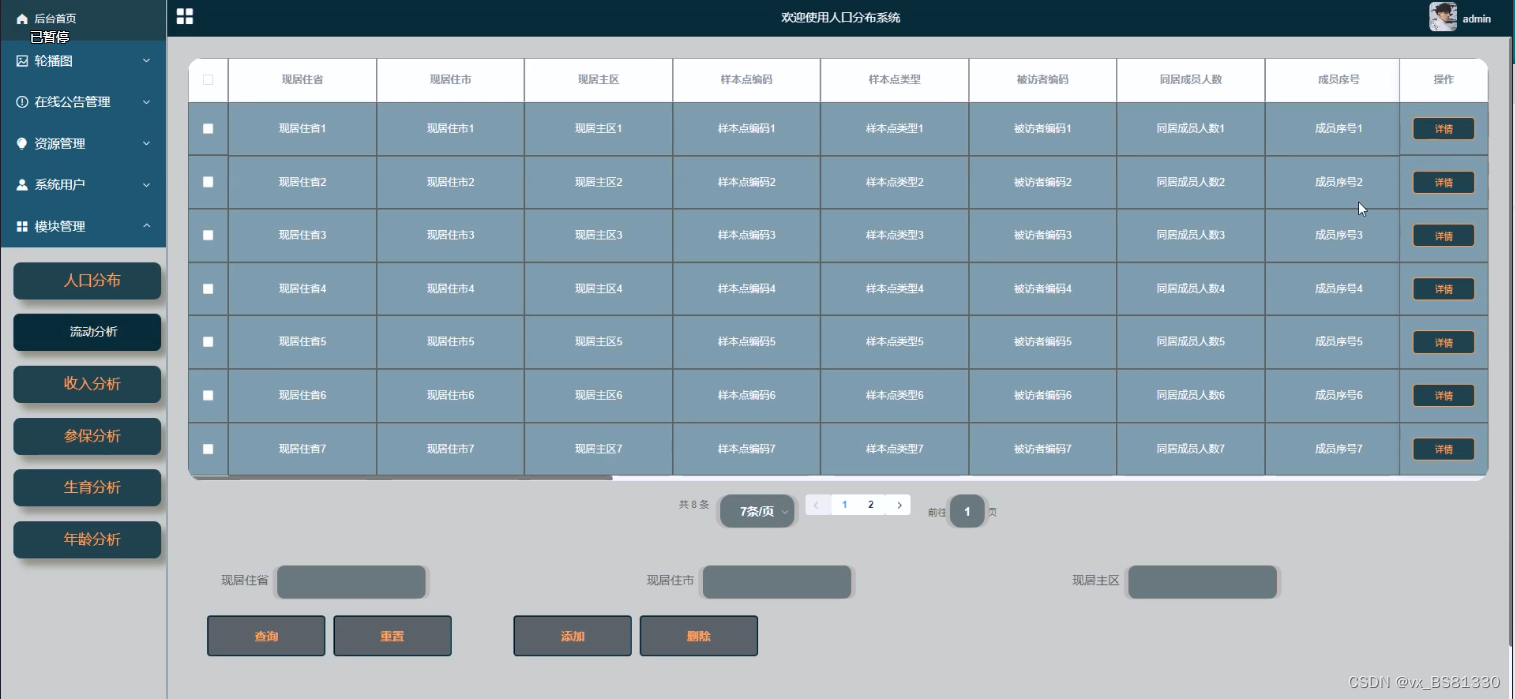Open 详情 for row 现居住省2
Screen dimensions: 1515x699
click(1443, 182)
